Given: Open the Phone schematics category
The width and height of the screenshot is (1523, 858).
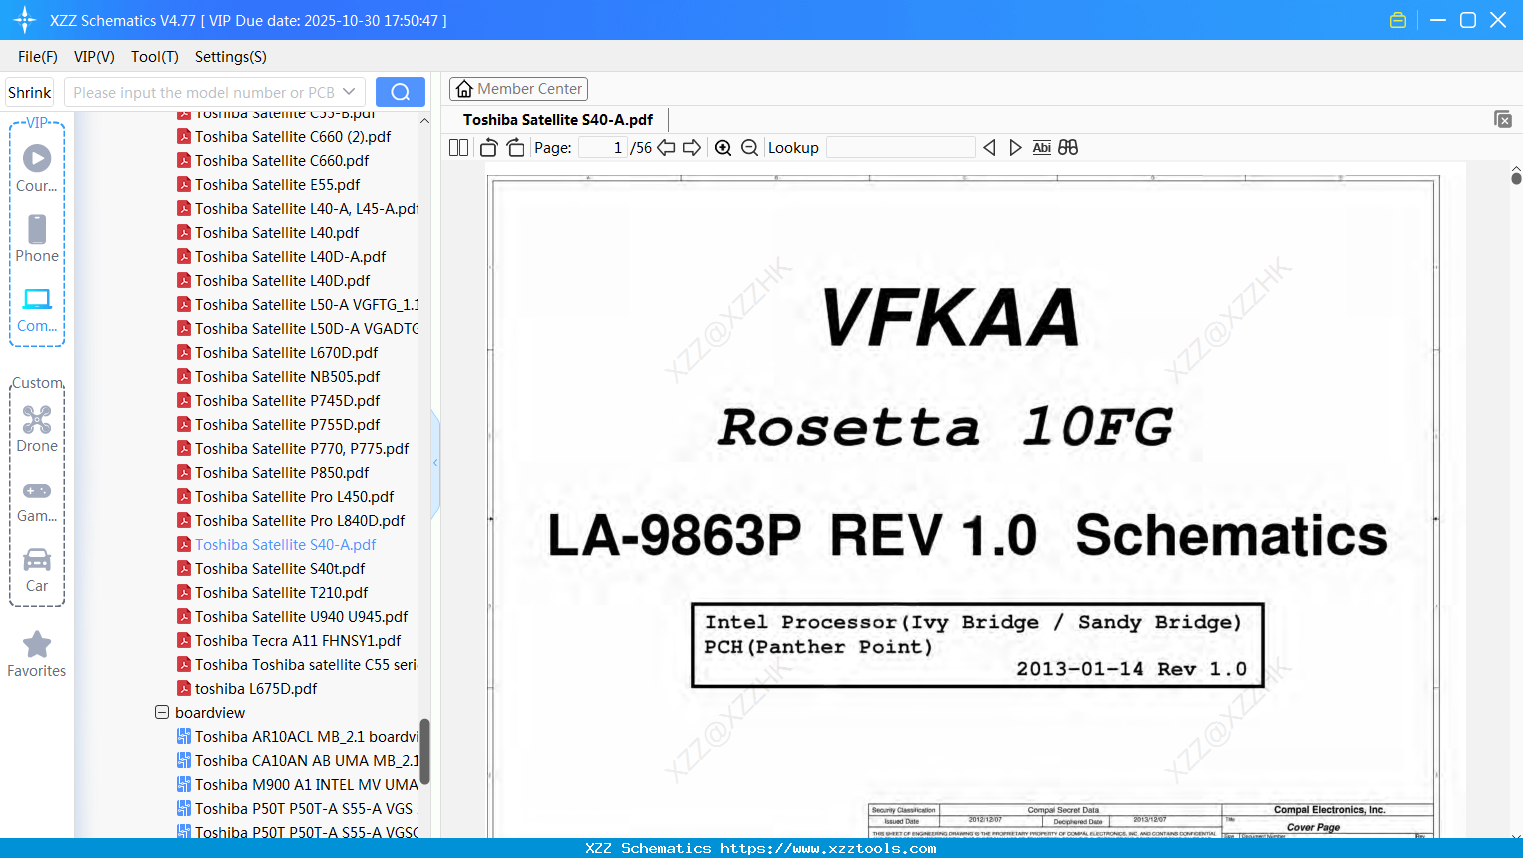Looking at the screenshot, I should [37, 238].
